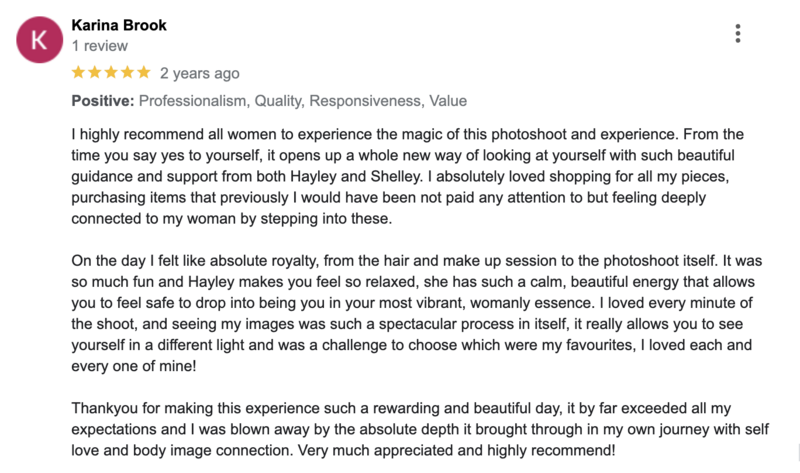Screen dimensions: 800x473
Task: Select the "Responsiveness" attribute text
Action: [366, 101]
